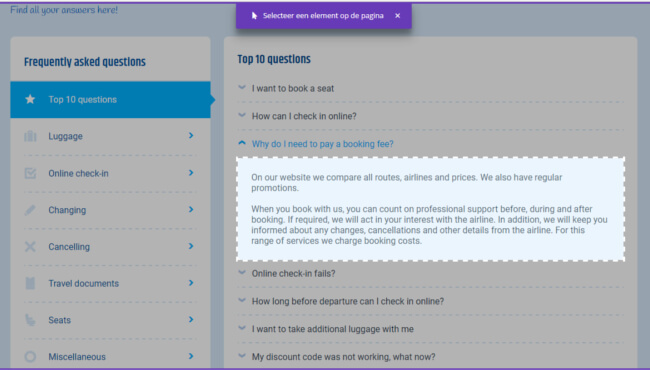Screen dimensions: 650x370
Task: Click 'Why do I need to pay a booking fee?'
Action: coord(323,144)
